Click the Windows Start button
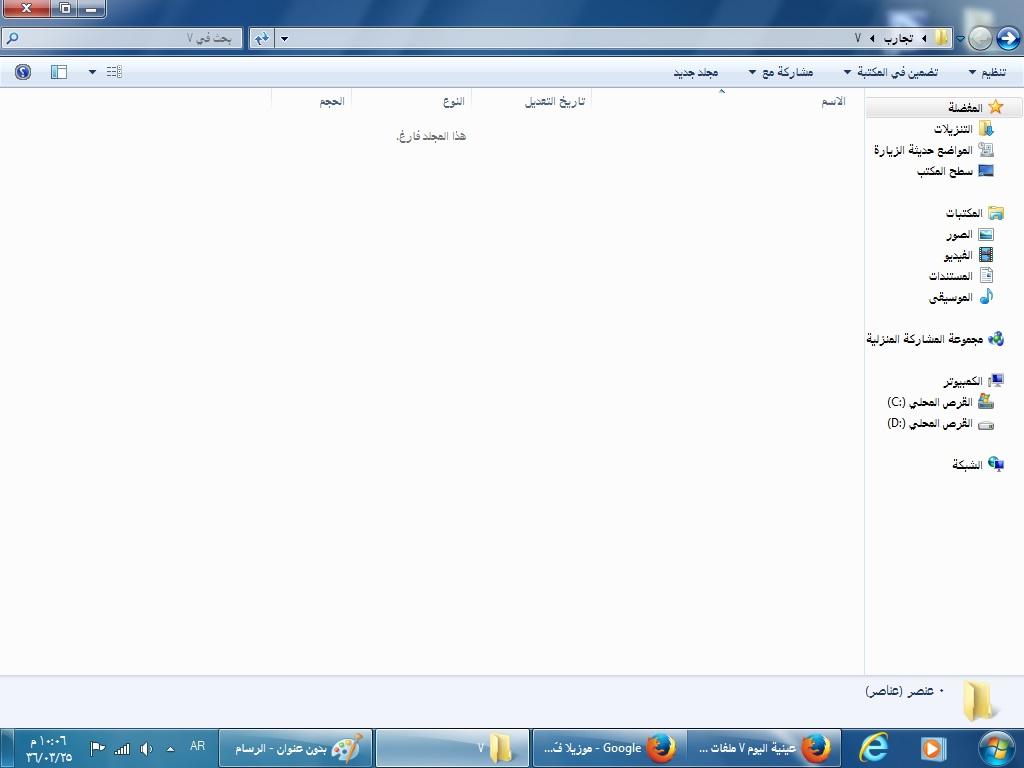1024x768 pixels. 997,748
